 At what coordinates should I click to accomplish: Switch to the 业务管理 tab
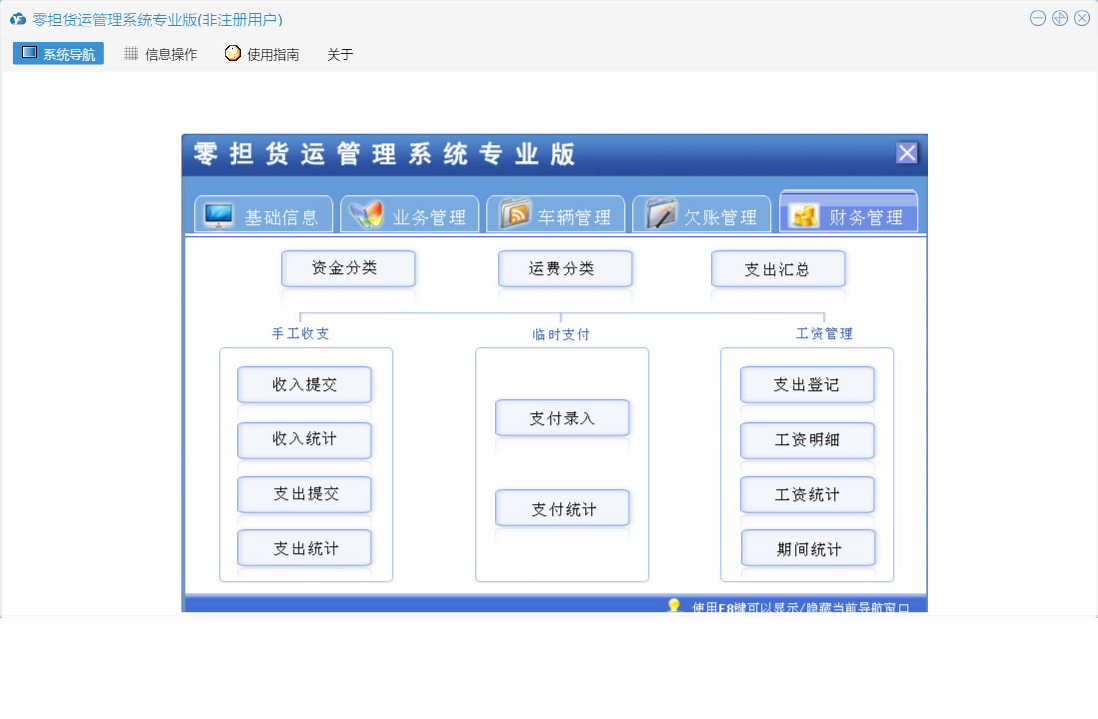coord(410,214)
